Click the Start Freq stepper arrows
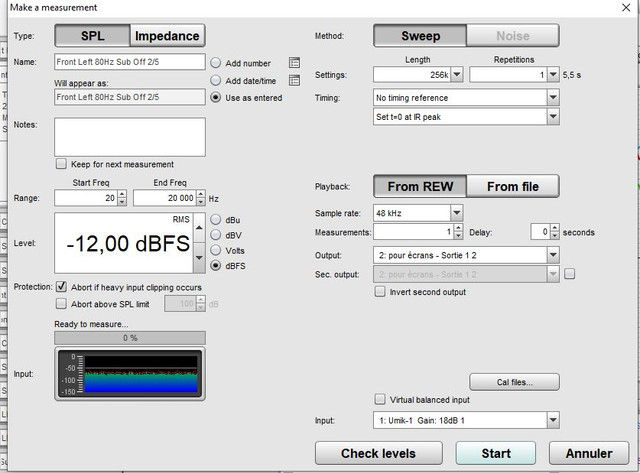This screenshot has width=640, height=473. 122,198
